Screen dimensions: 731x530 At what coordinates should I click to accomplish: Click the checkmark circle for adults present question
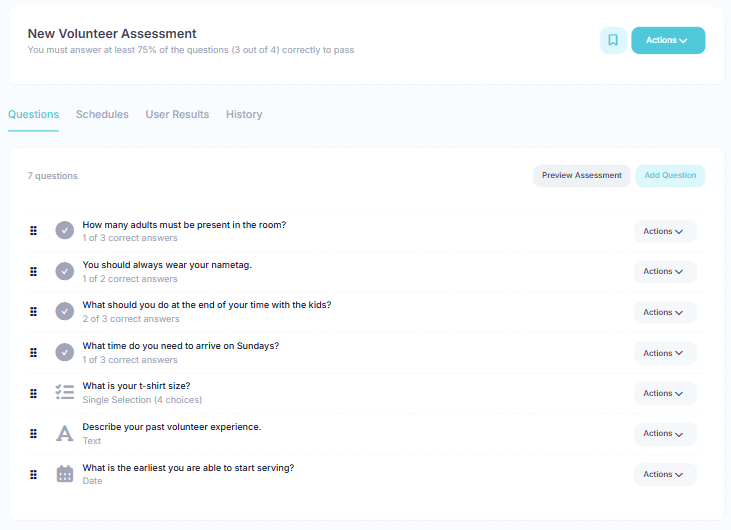(65, 231)
